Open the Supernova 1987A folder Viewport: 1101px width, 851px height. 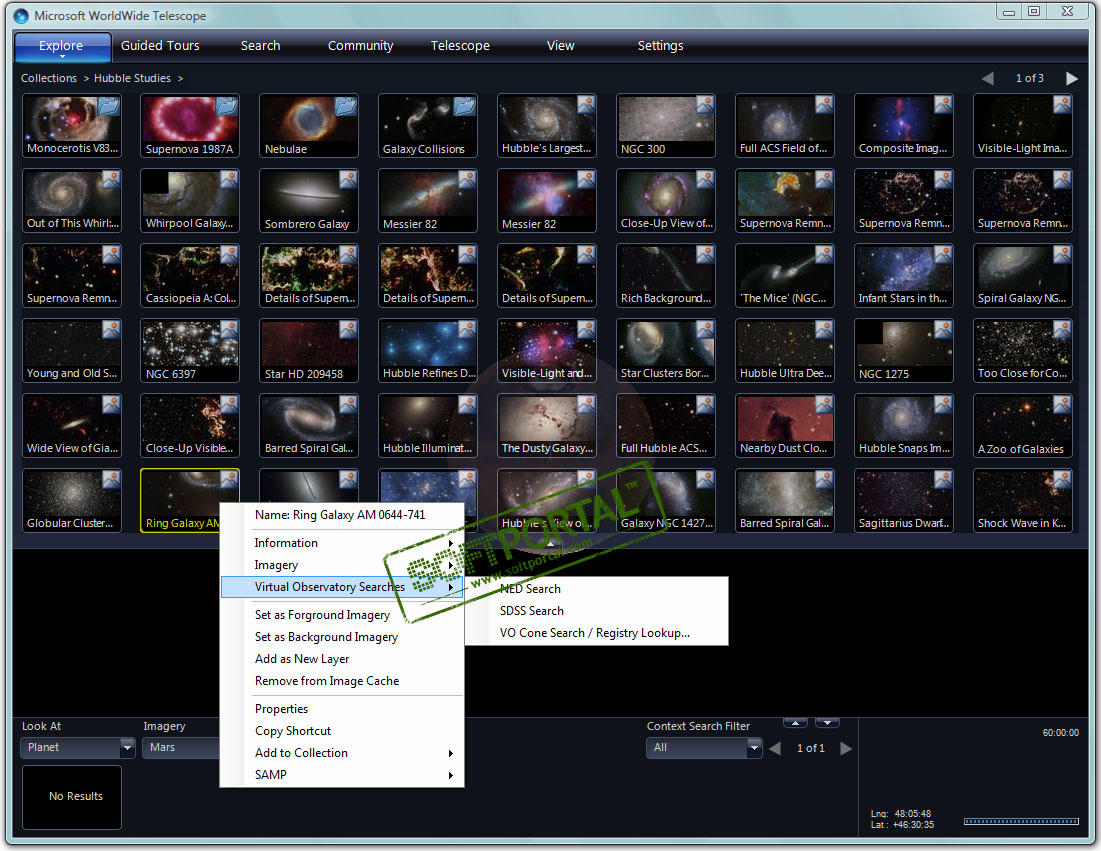pyautogui.click(x=190, y=126)
